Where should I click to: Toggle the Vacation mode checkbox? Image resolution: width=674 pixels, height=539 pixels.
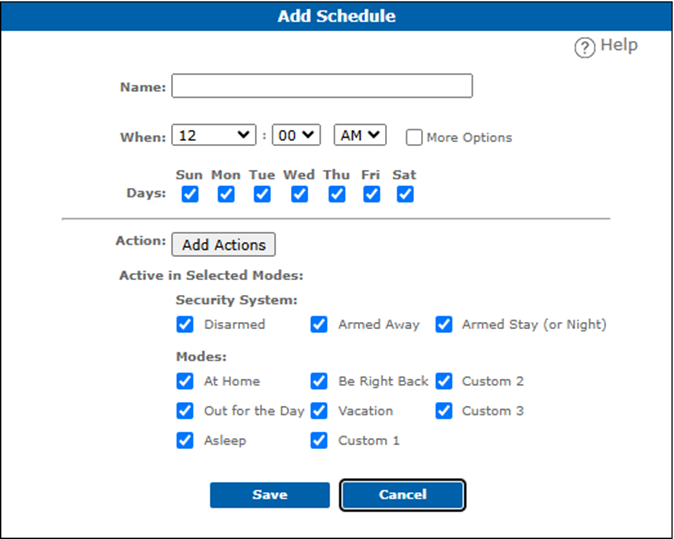(319, 411)
